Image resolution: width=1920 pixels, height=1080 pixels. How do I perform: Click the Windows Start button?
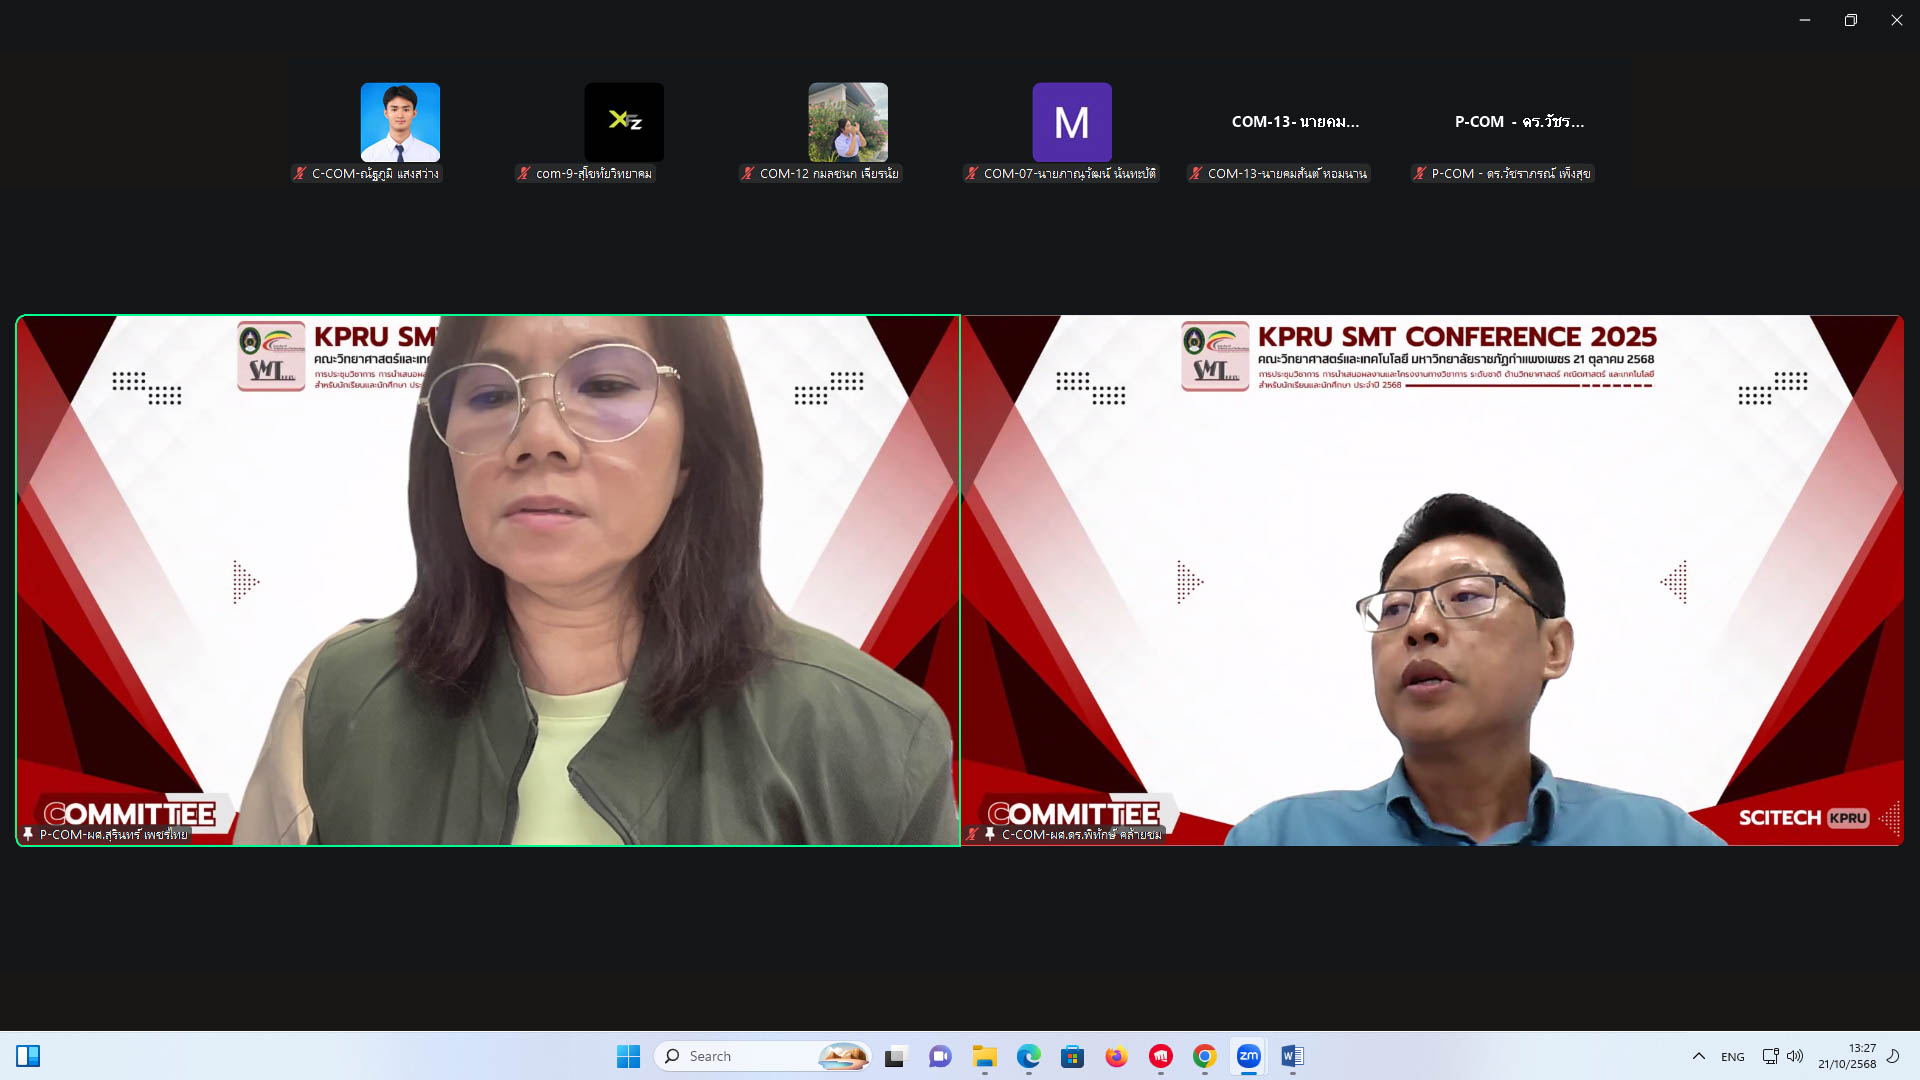[x=628, y=1056]
